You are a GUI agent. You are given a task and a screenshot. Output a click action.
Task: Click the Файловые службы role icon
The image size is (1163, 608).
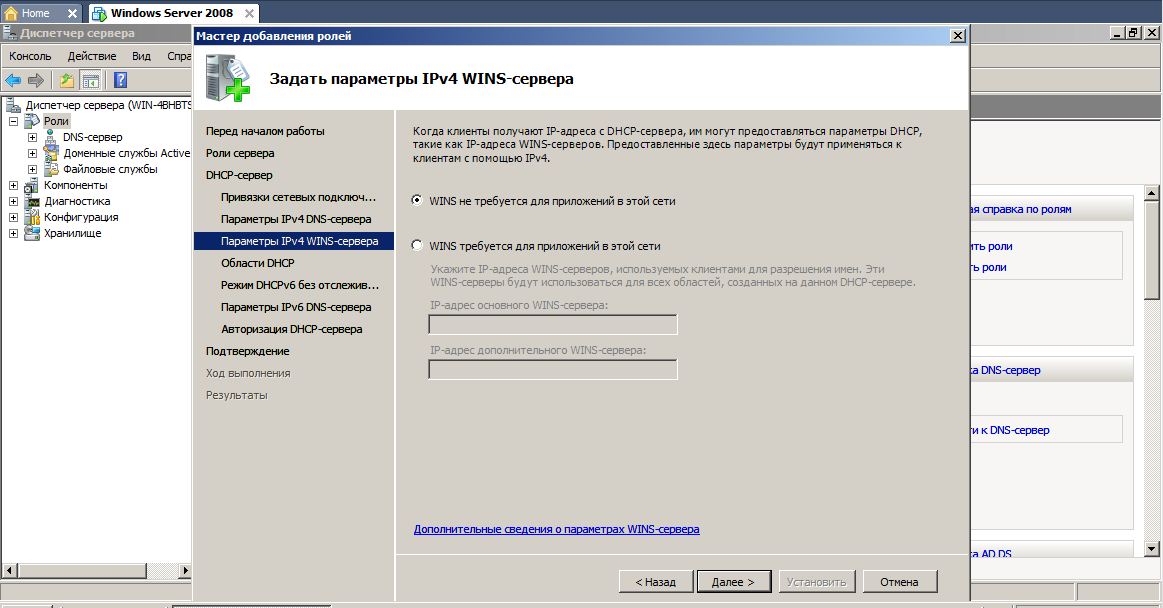point(50,169)
